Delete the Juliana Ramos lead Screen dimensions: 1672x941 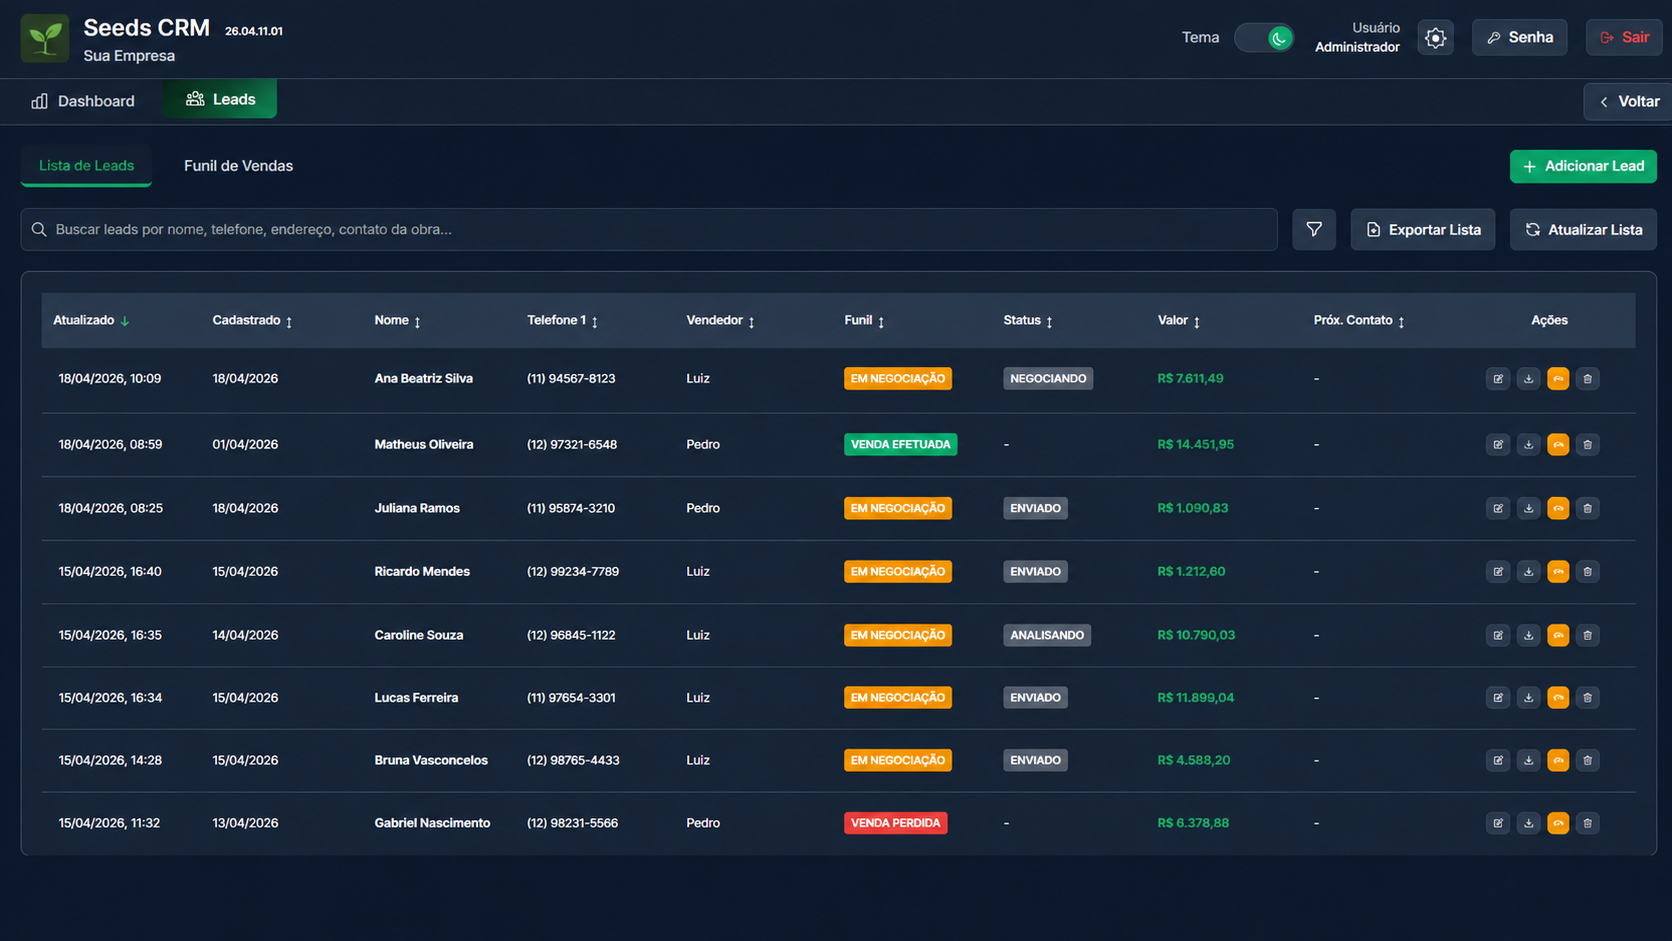click(x=1587, y=508)
